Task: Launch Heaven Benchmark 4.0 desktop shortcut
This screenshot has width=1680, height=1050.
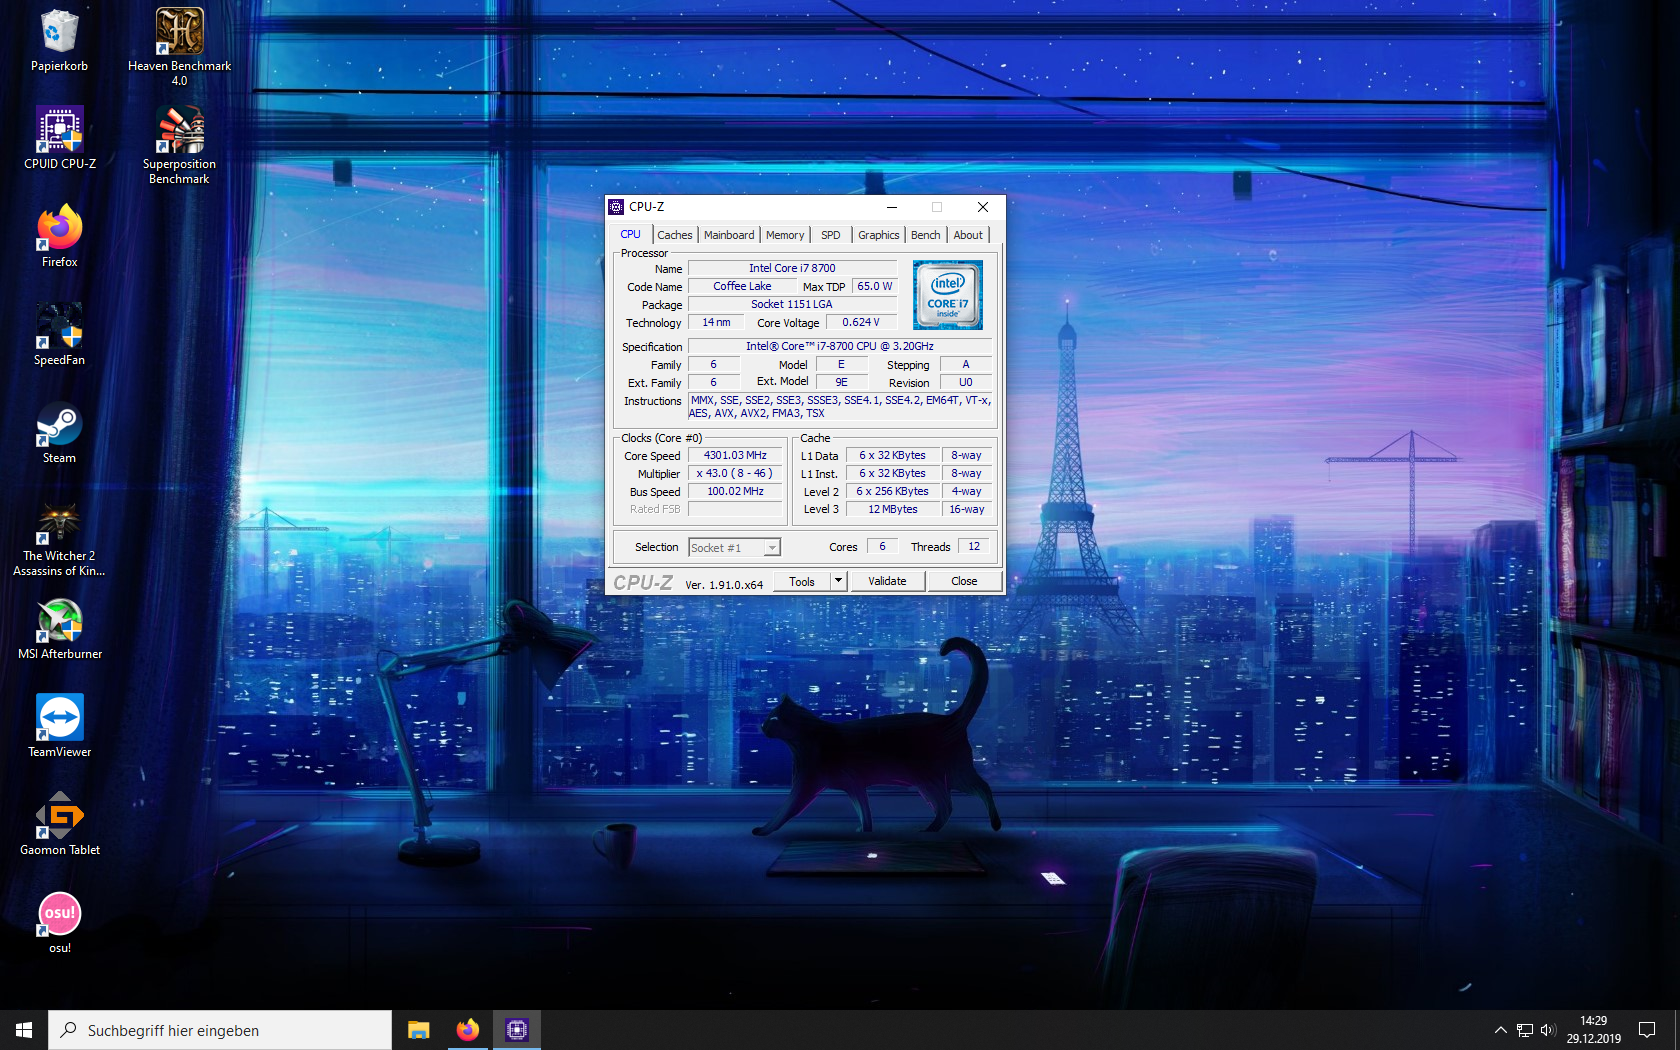Action: tap(179, 47)
